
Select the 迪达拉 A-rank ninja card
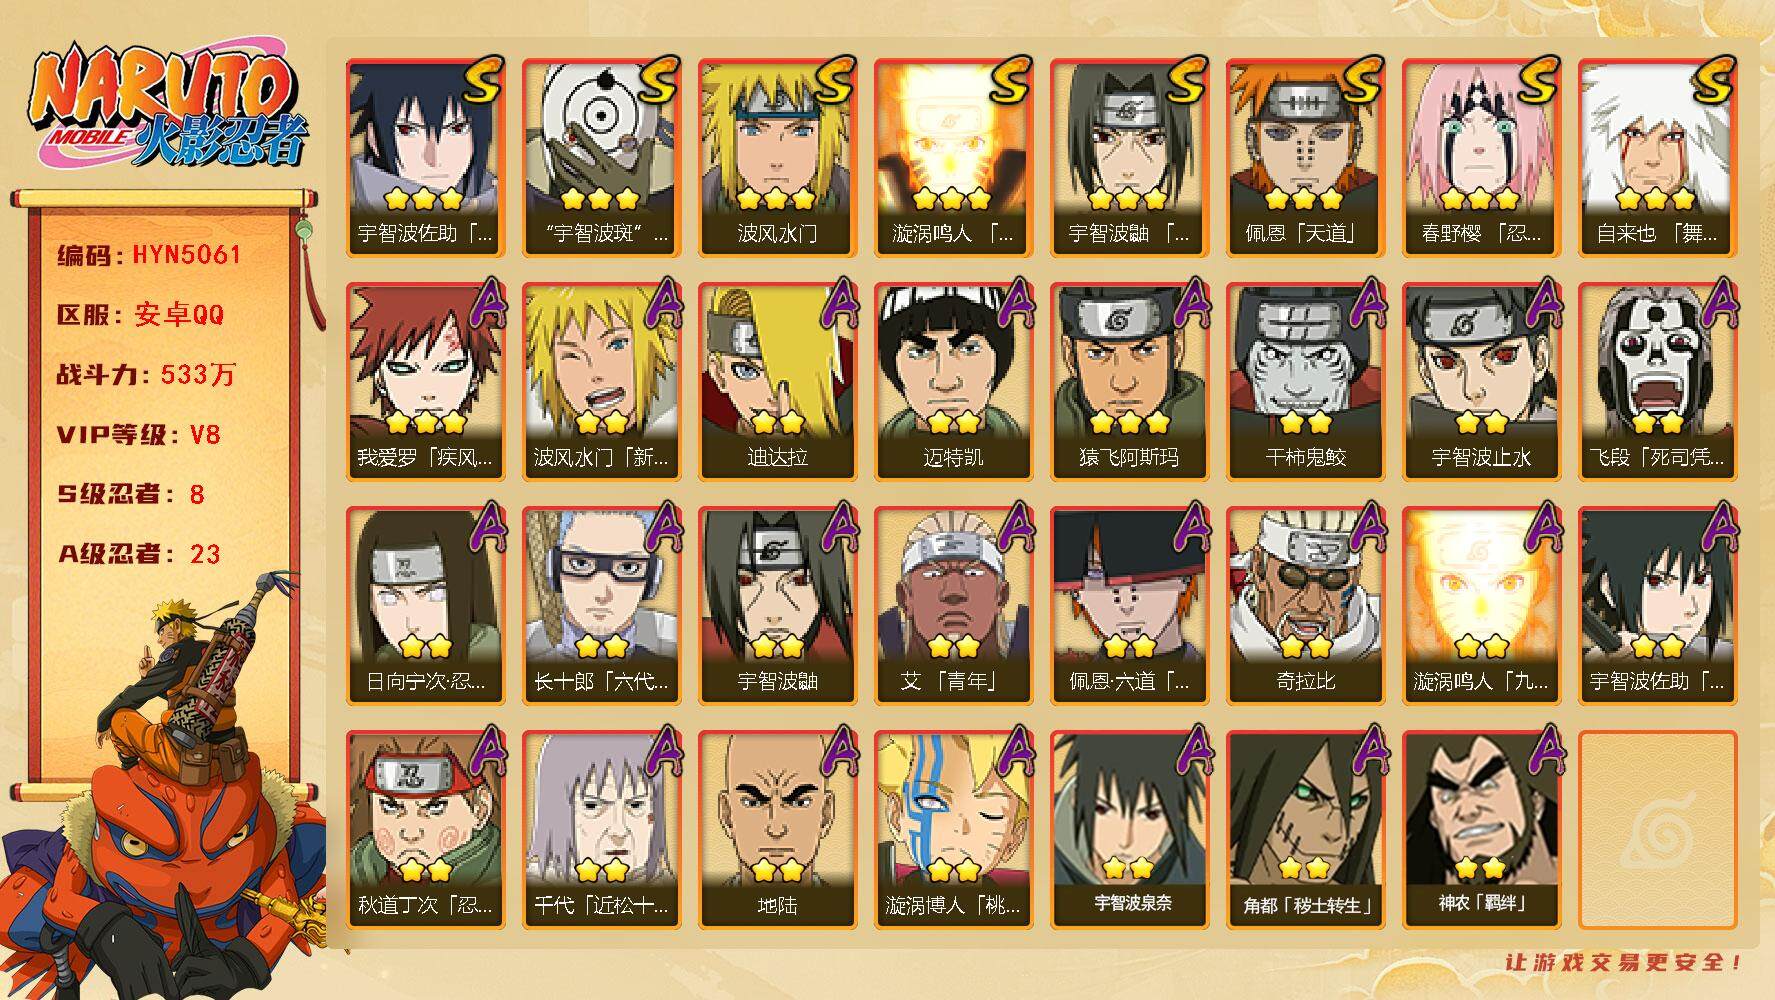point(777,382)
